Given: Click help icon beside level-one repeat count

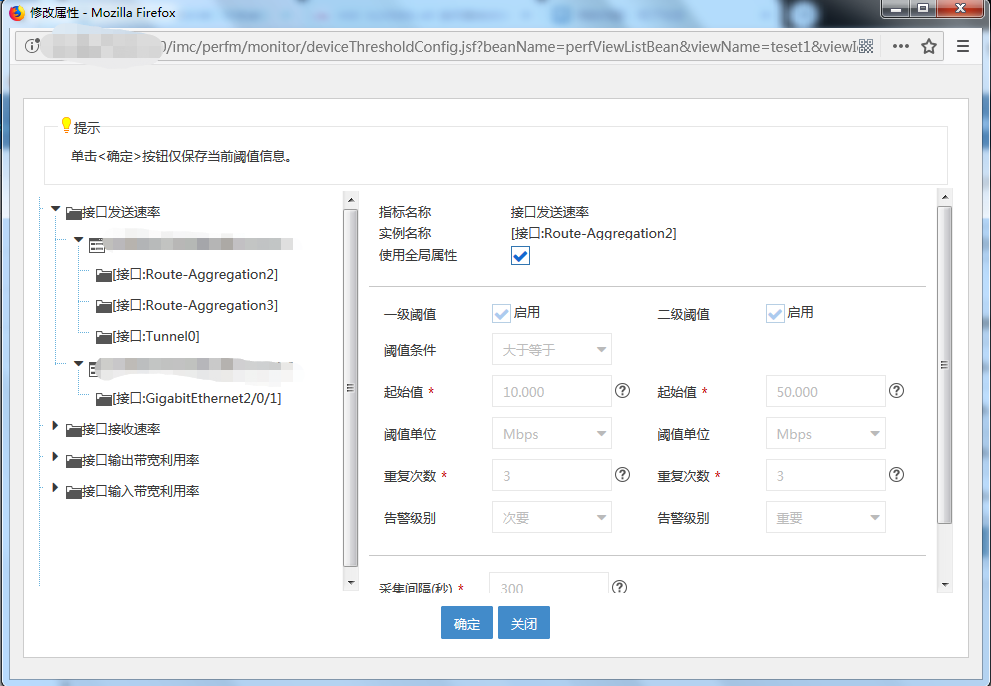Looking at the screenshot, I should (623, 475).
